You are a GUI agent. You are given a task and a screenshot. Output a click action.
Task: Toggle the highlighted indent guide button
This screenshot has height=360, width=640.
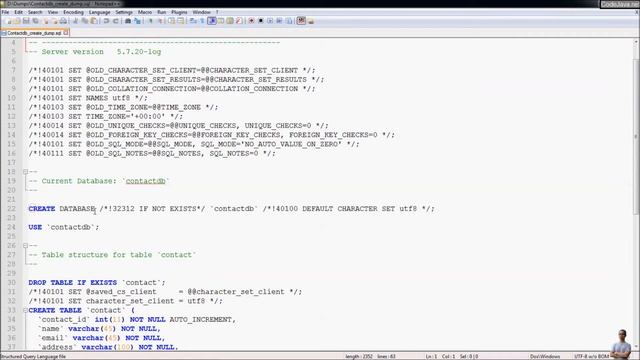click(x=212, y=21)
